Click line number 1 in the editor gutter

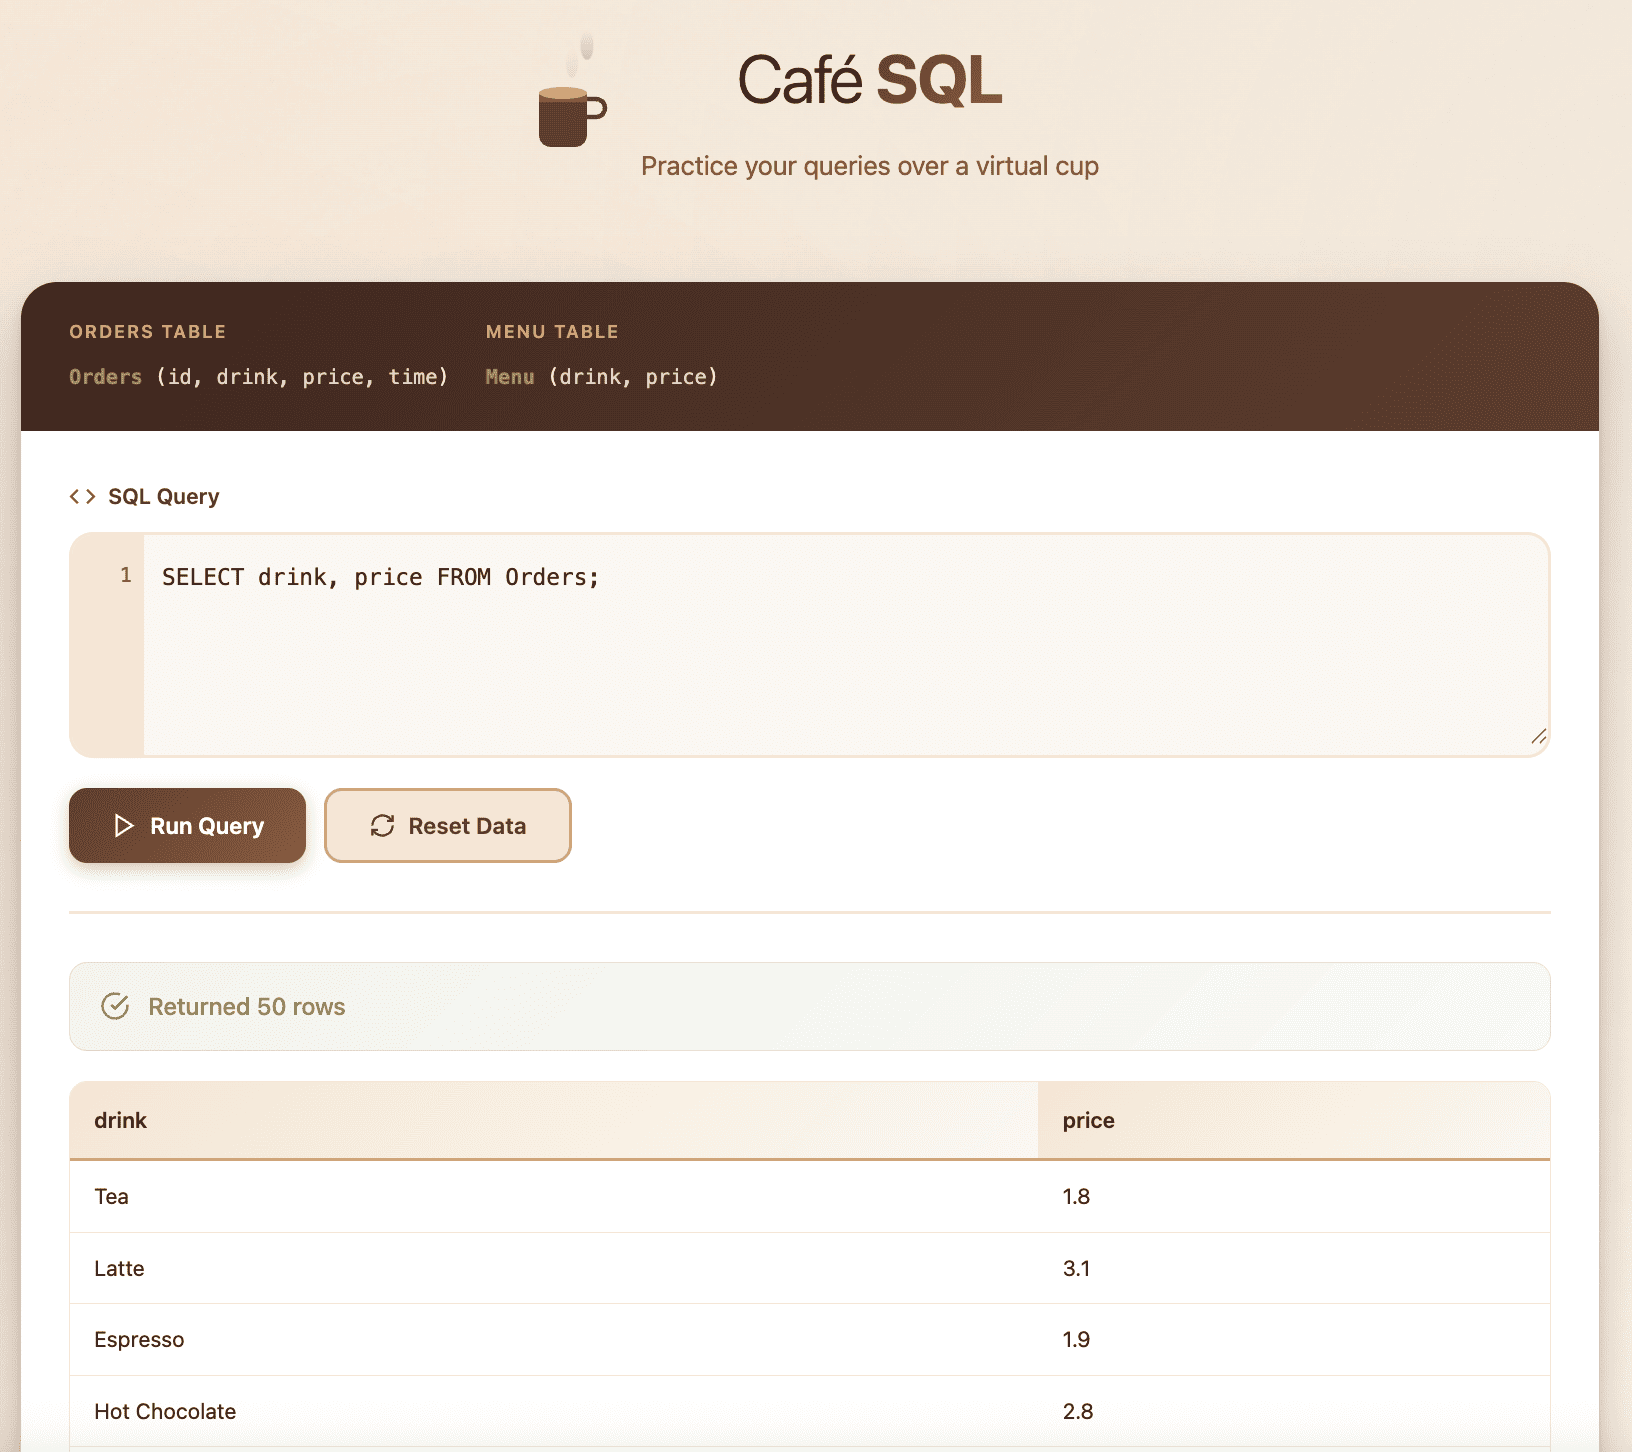125,575
